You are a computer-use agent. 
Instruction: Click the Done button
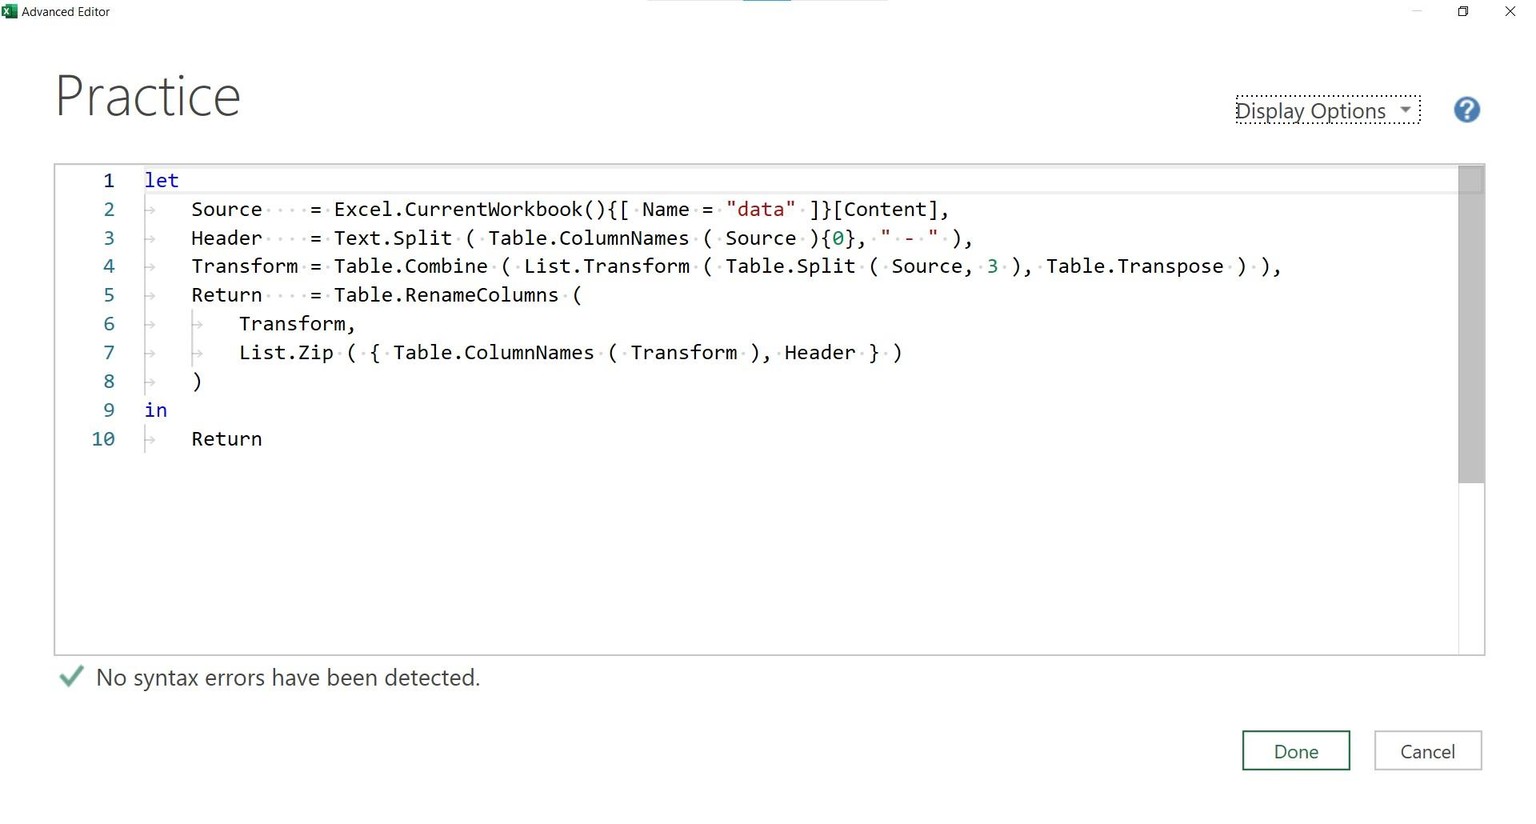pyautogui.click(x=1296, y=751)
